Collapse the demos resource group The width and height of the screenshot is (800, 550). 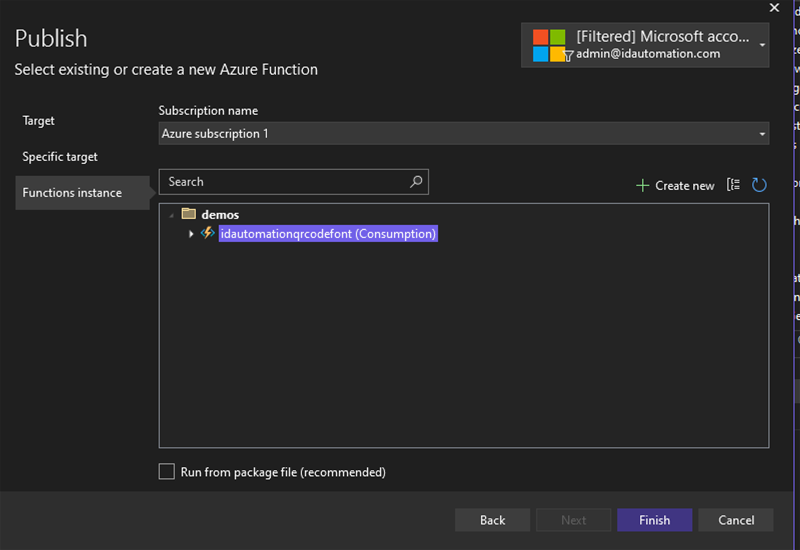tap(171, 215)
